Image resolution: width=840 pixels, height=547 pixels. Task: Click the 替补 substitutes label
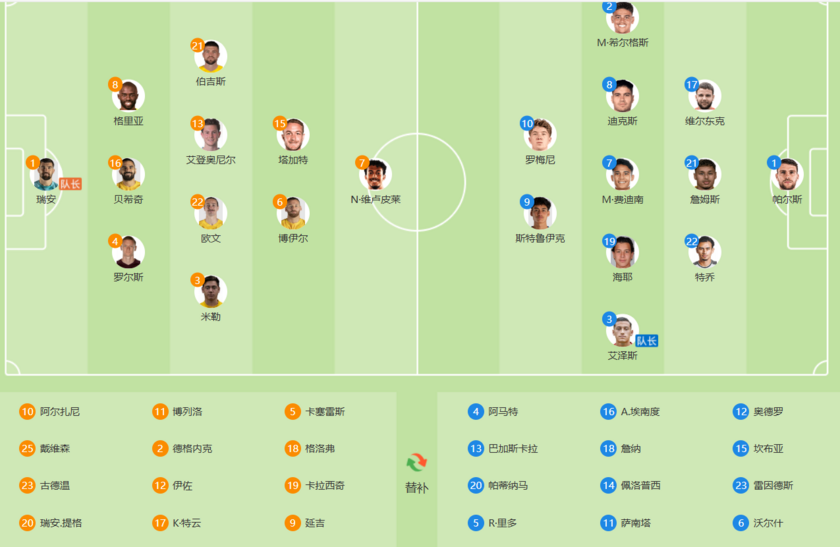[x=416, y=488]
